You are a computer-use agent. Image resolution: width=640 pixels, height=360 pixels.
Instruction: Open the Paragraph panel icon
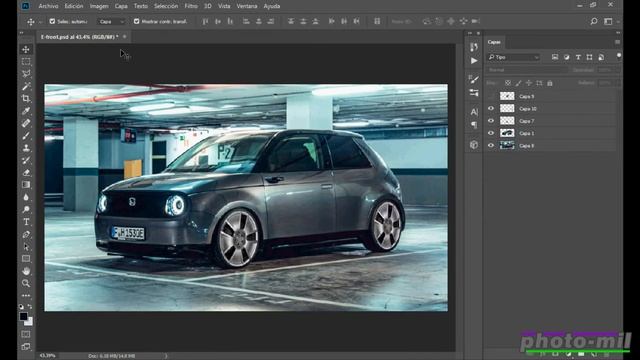click(473, 124)
